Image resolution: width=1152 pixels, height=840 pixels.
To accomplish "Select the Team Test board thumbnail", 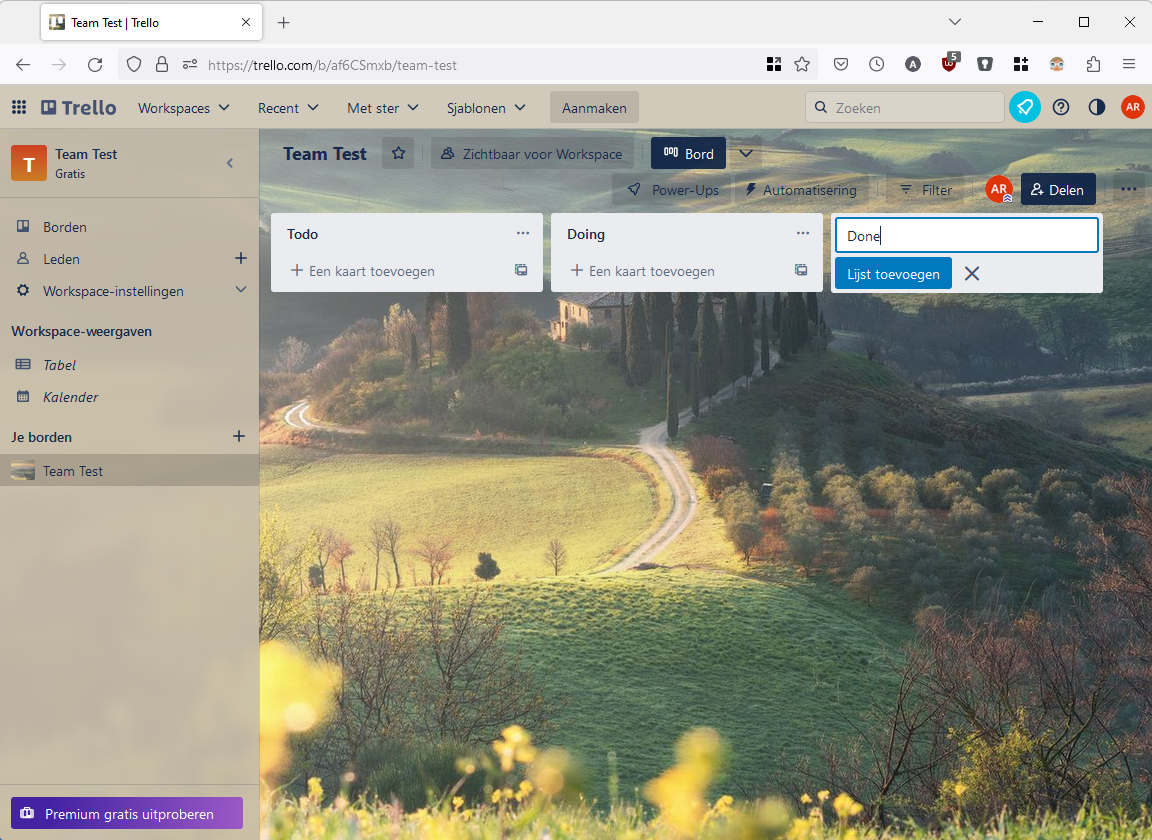I will (23, 471).
